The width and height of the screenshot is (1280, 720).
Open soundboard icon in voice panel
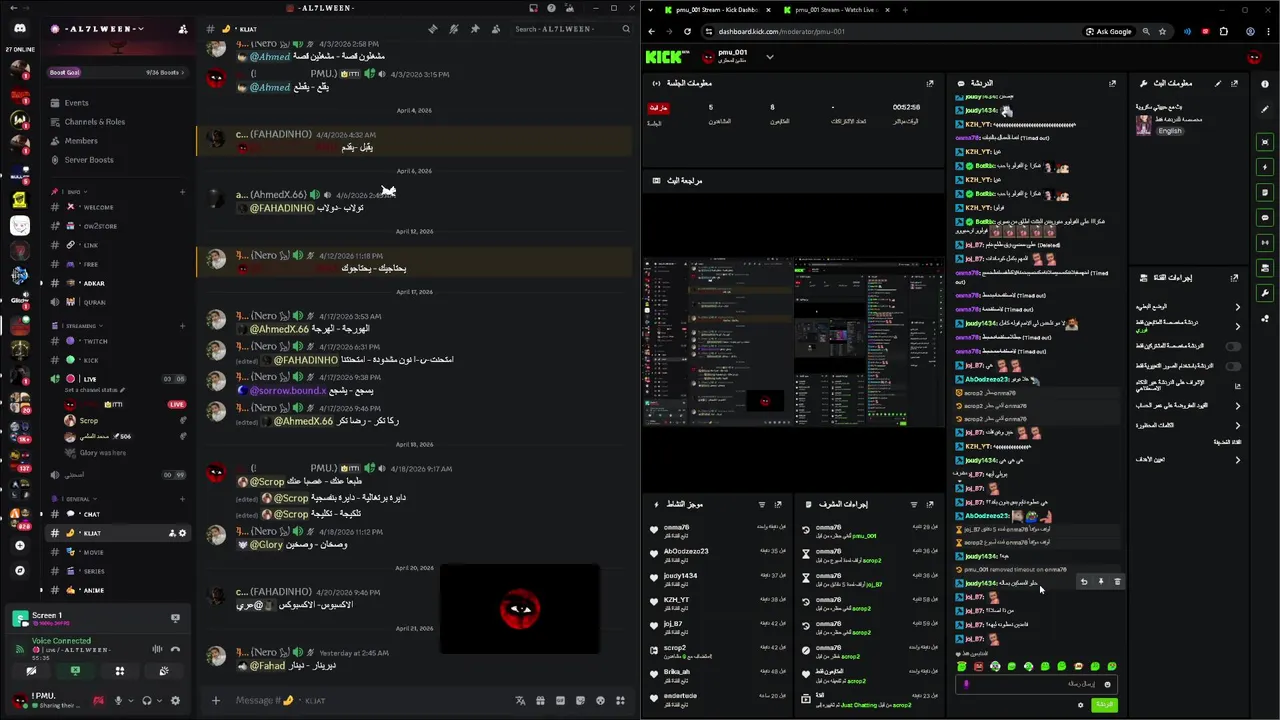[164, 671]
